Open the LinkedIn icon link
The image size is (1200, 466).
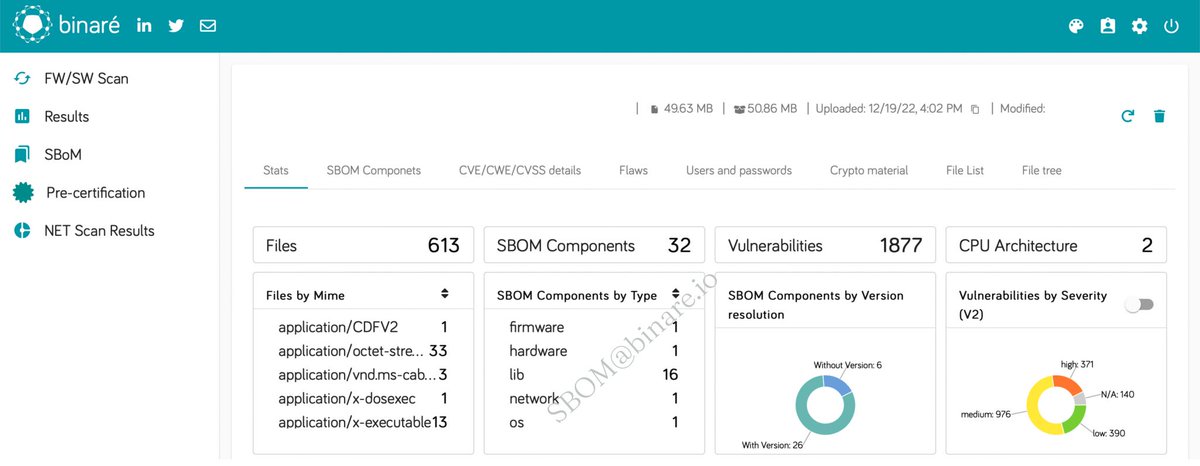[x=144, y=26]
